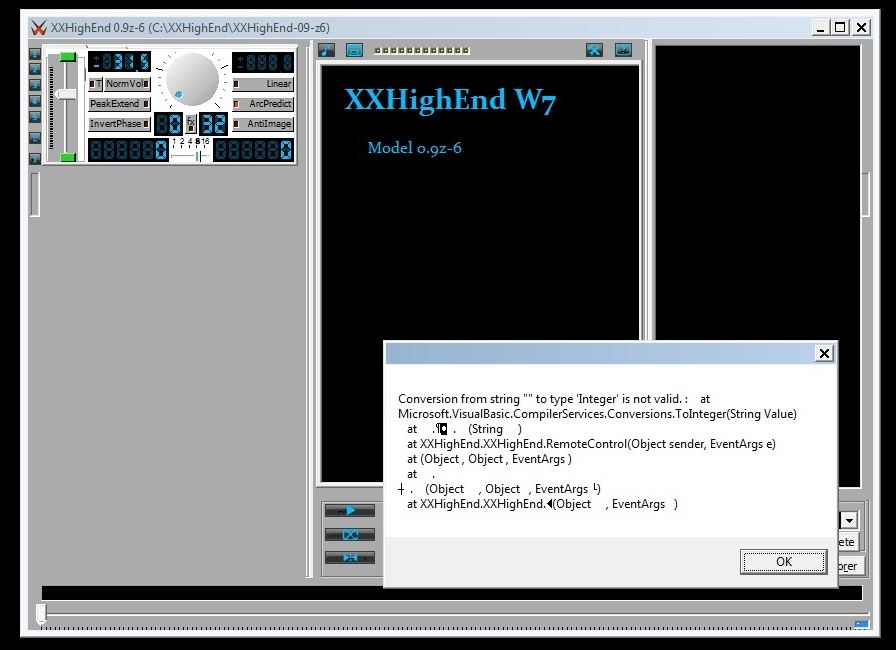
Task: Click the round volume knob
Action: (x=192, y=80)
